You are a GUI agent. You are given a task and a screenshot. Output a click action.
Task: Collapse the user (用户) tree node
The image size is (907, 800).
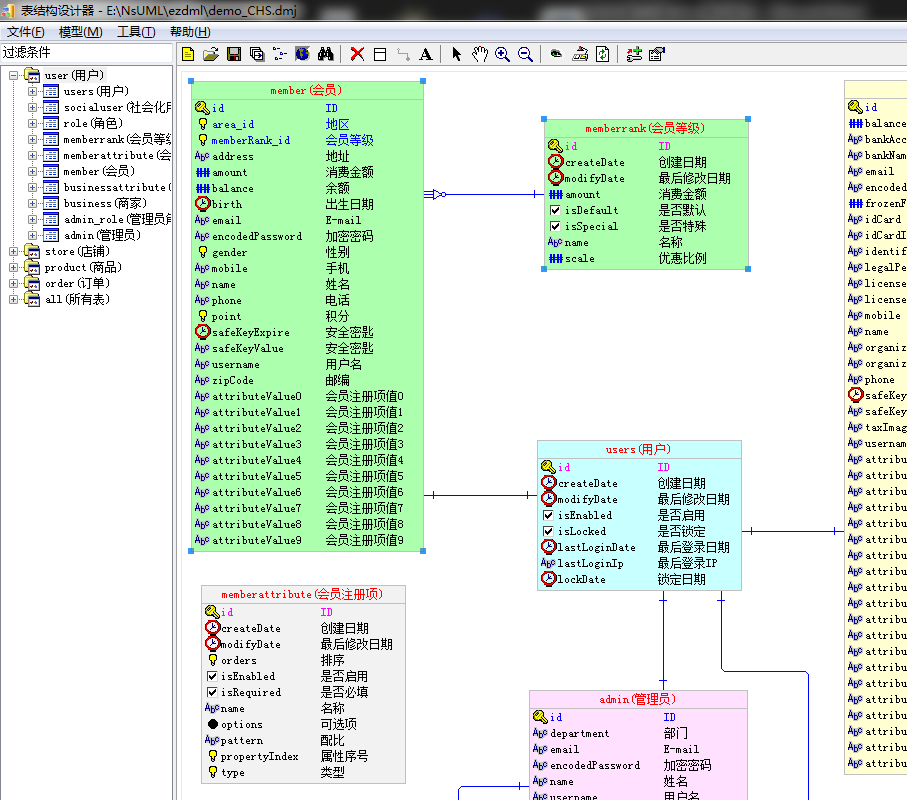pyautogui.click(x=12, y=74)
